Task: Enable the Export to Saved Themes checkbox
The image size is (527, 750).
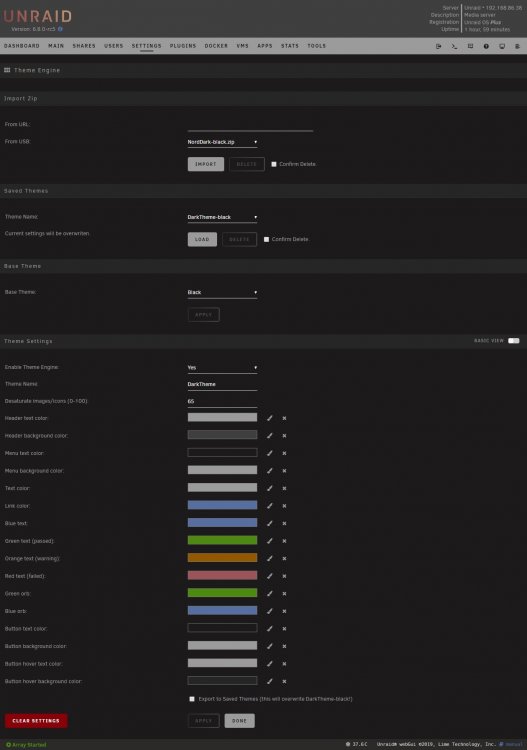Action: [192, 699]
